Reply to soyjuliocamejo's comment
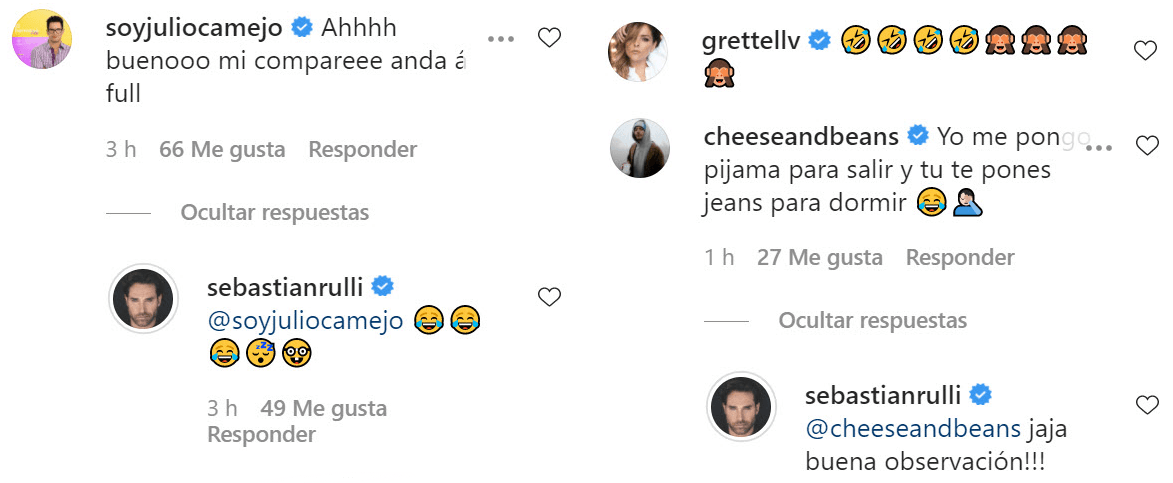This screenshot has width=1173, height=483. [x=362, y=150]
